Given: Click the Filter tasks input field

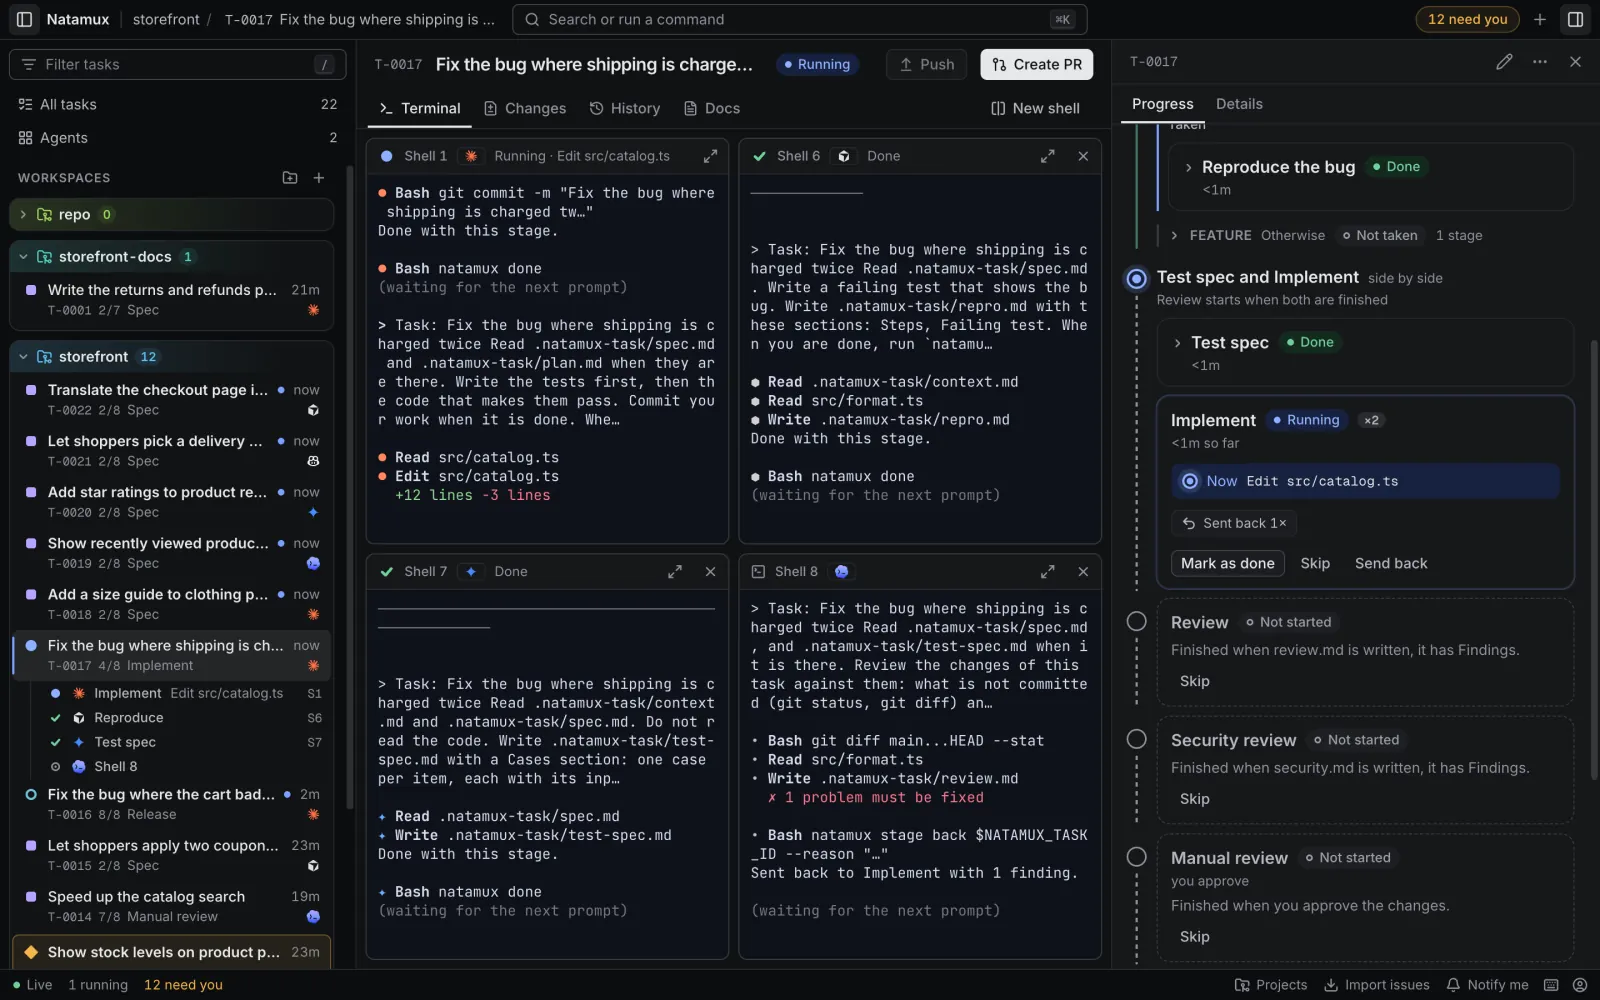Looking at the screenshot, I should click(178, 64).
